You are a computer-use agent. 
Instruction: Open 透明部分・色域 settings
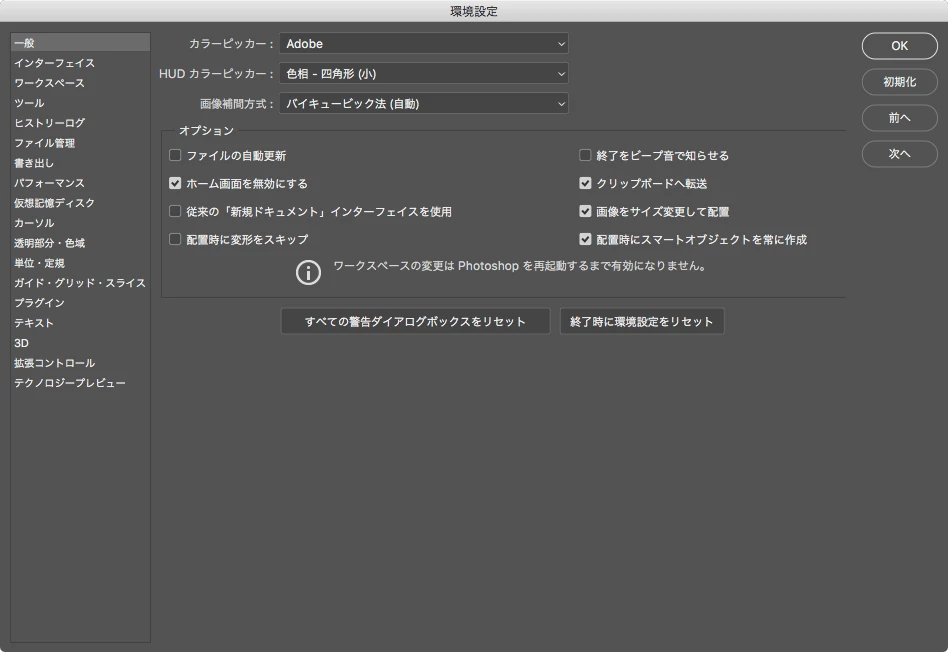[x=80, y=243]
